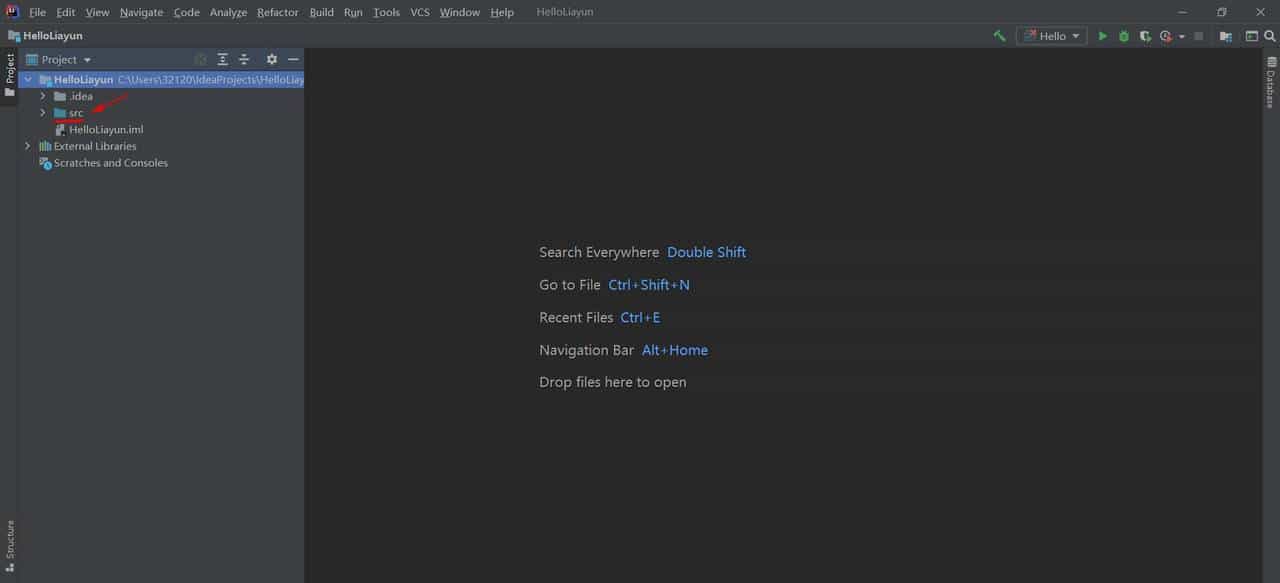Collapse all nodes in the Project tree
Viewport: 1280px width, 583px height.
(244, 59)
